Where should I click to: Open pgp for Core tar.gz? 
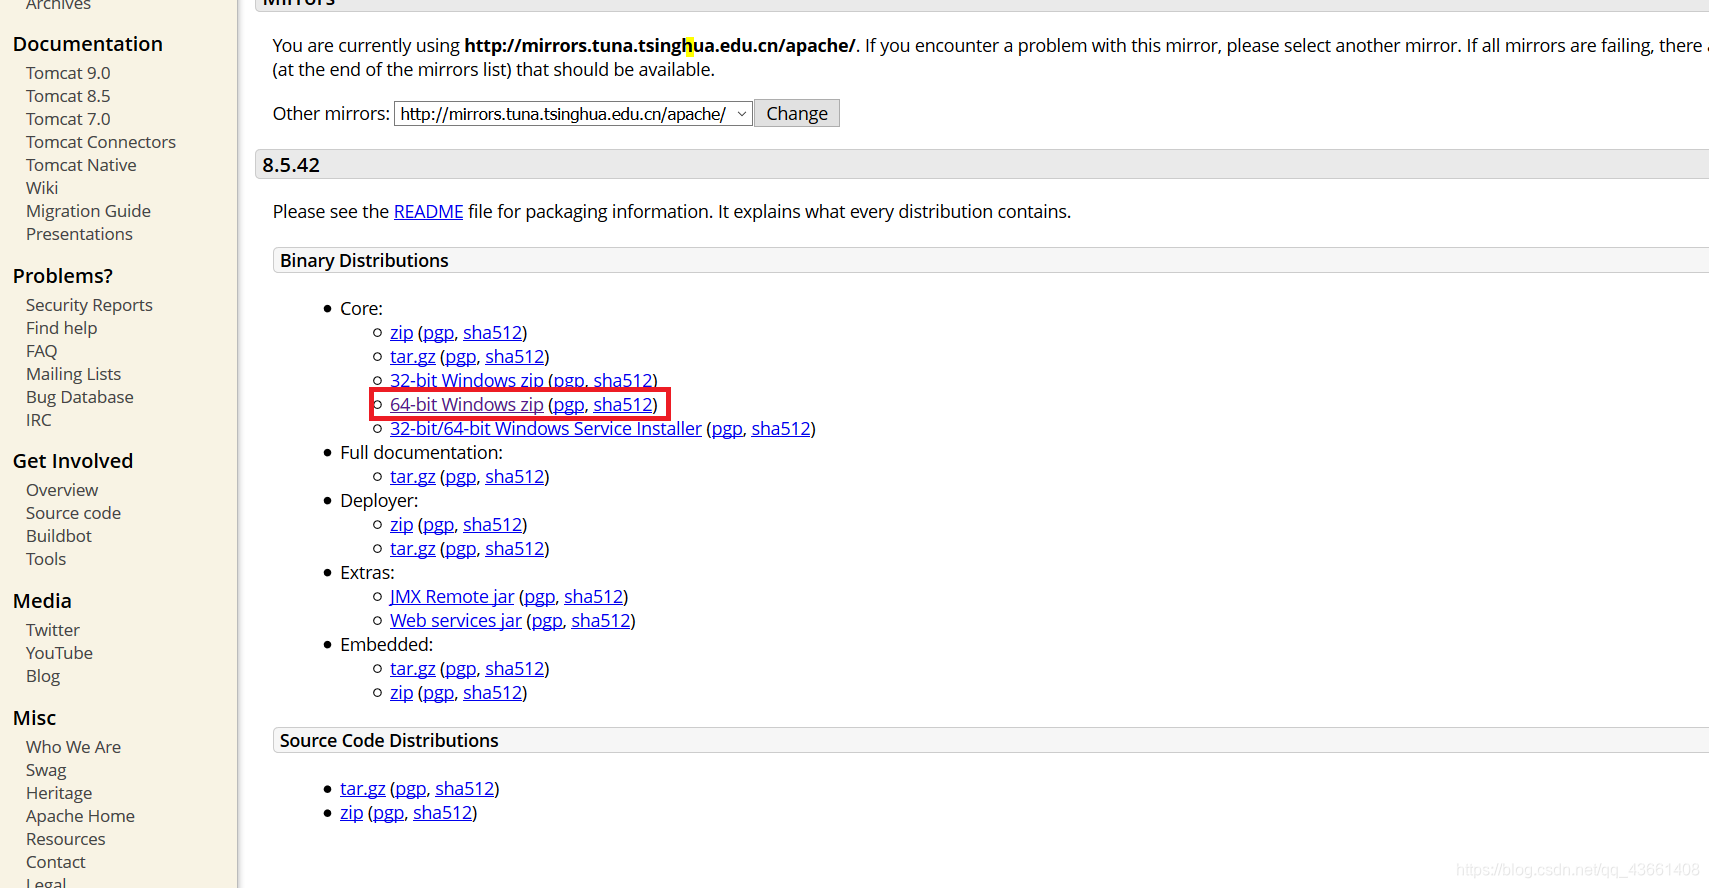click(461, 357)
